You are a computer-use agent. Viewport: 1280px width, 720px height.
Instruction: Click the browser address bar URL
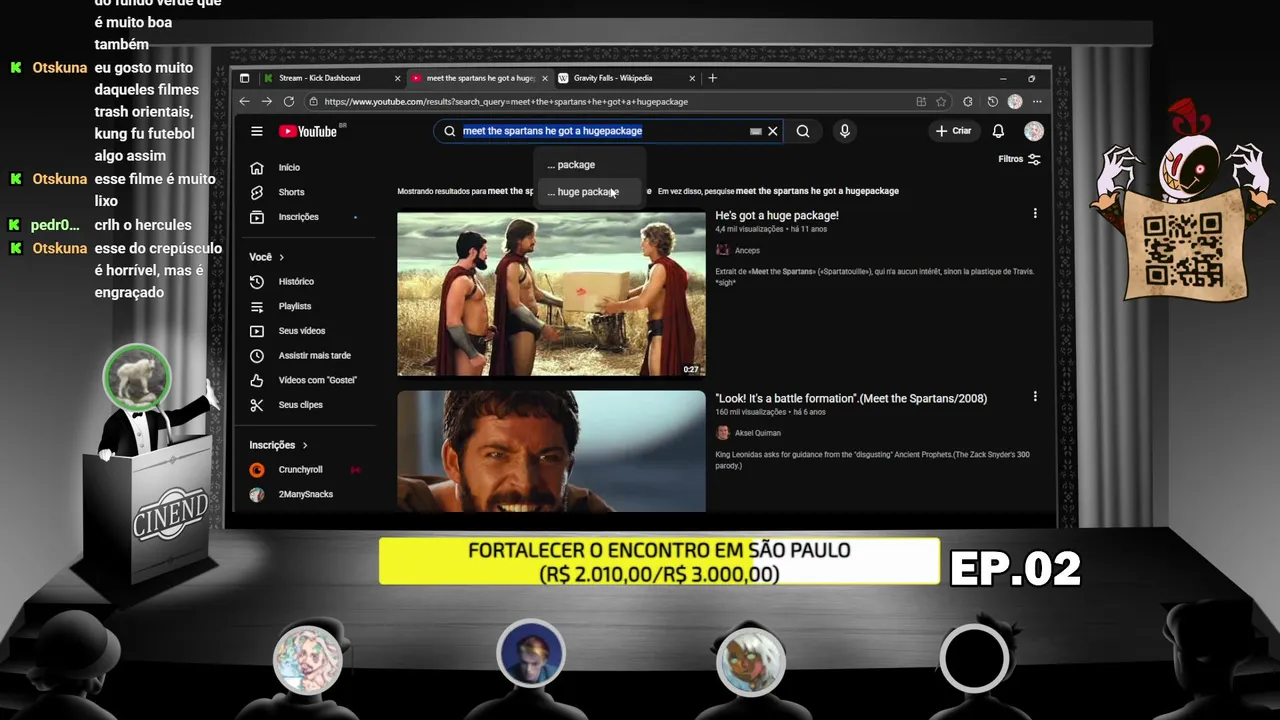(x=506, y=101)
